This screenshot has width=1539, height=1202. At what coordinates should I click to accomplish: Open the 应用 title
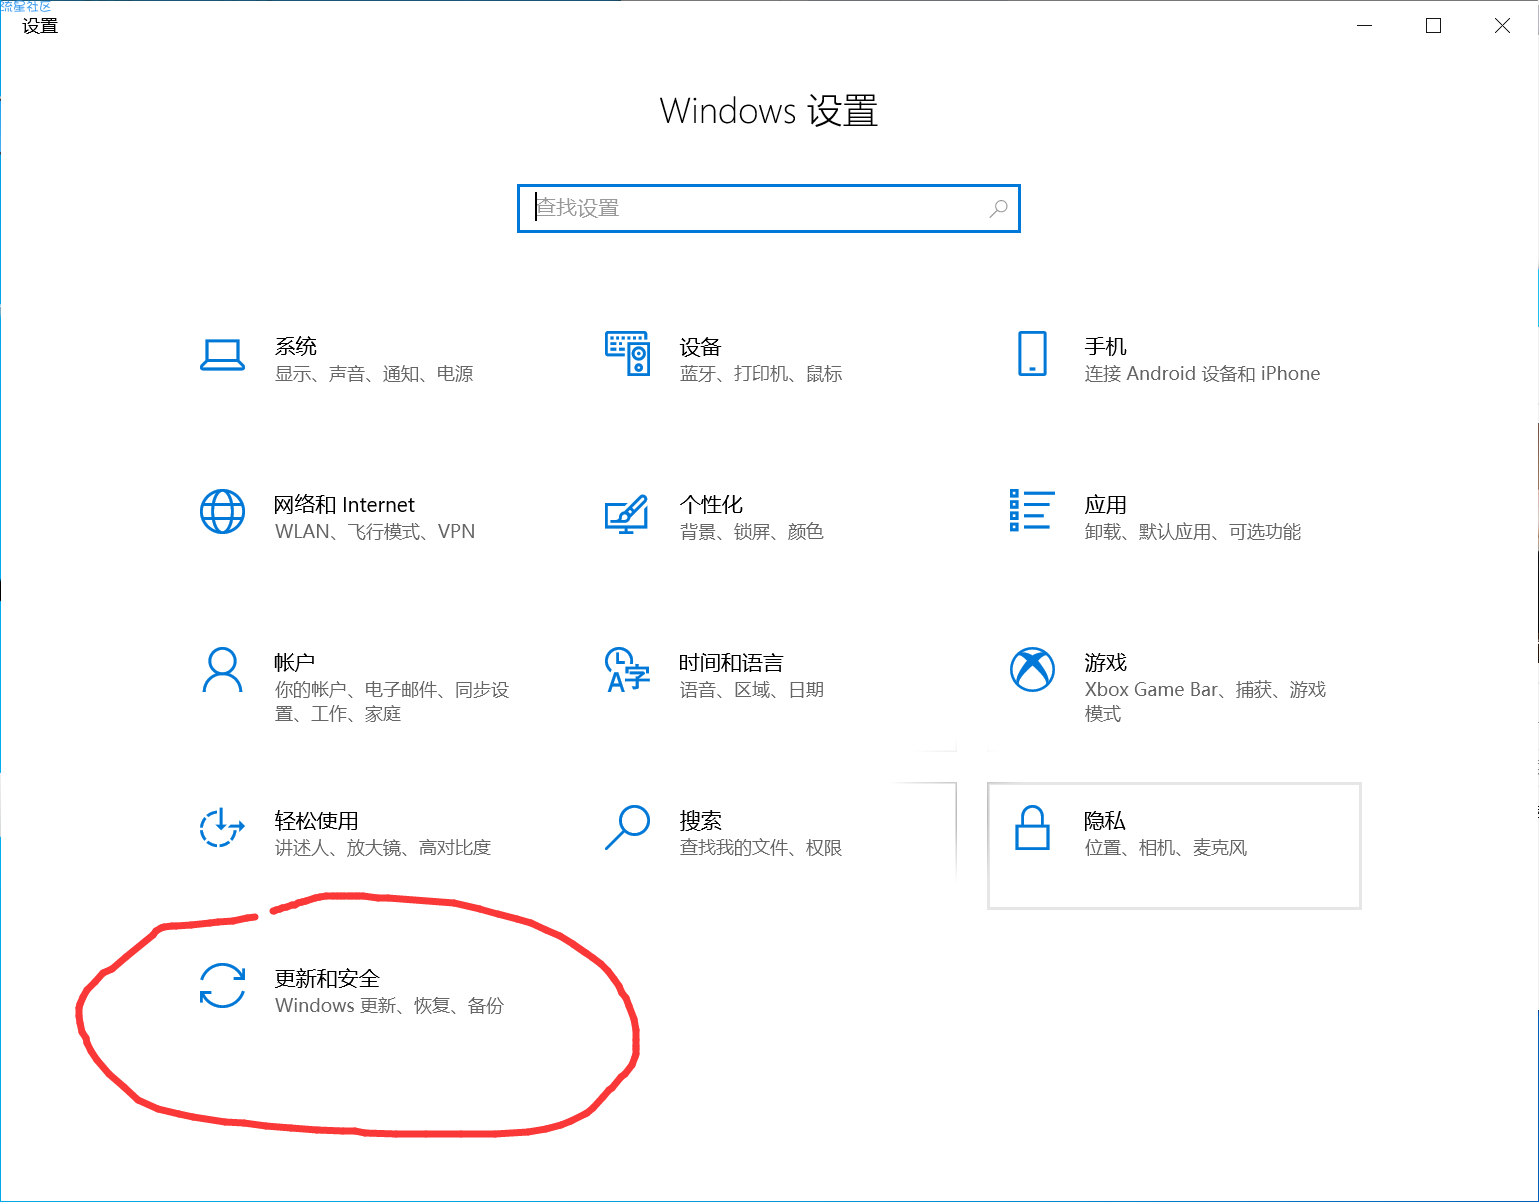point(1105,504)
